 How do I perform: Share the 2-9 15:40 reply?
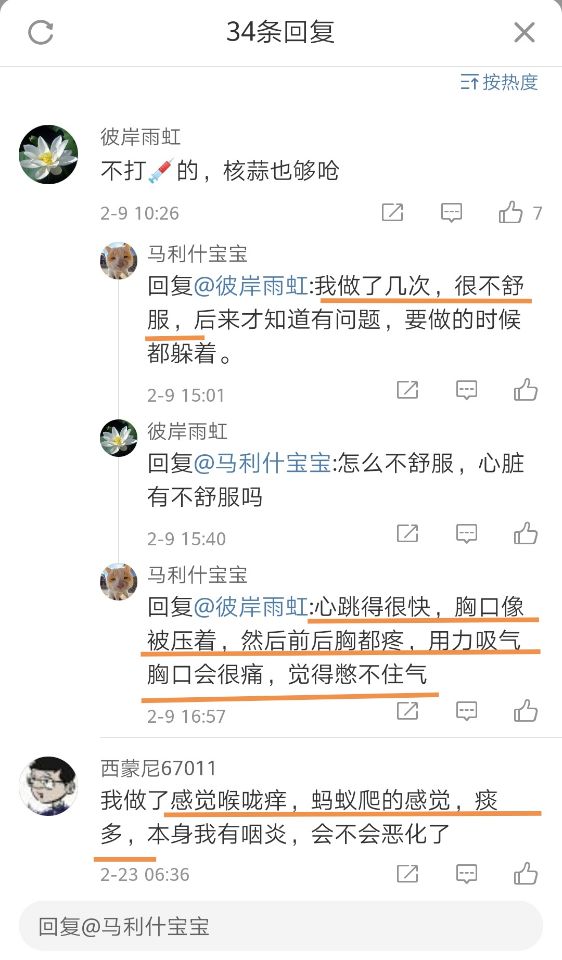click(408, 533)
